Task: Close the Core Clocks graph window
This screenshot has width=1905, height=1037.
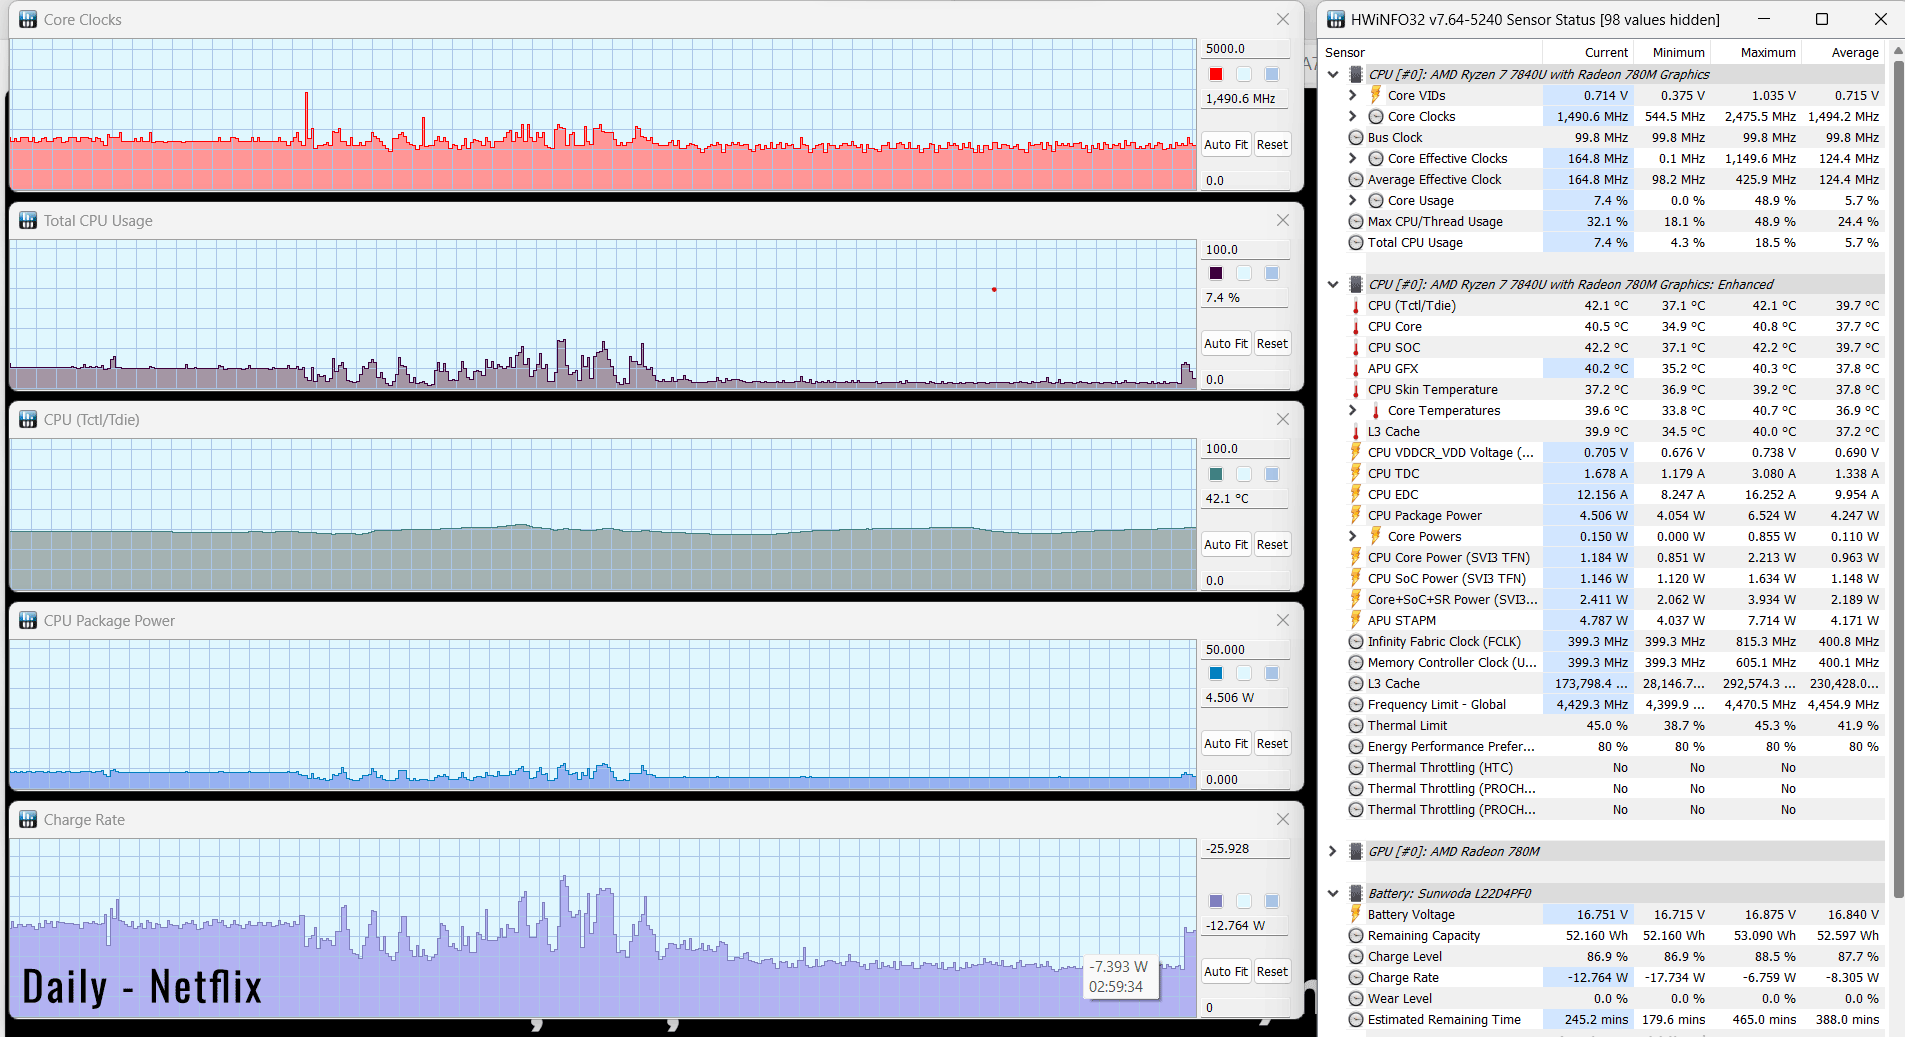Action: (x=1283, y=20)
